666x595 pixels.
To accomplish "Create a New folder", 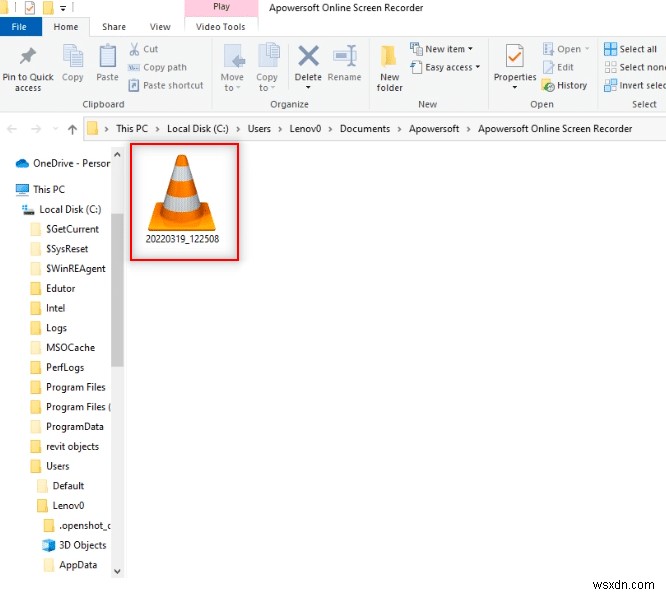I will point(389,68).
